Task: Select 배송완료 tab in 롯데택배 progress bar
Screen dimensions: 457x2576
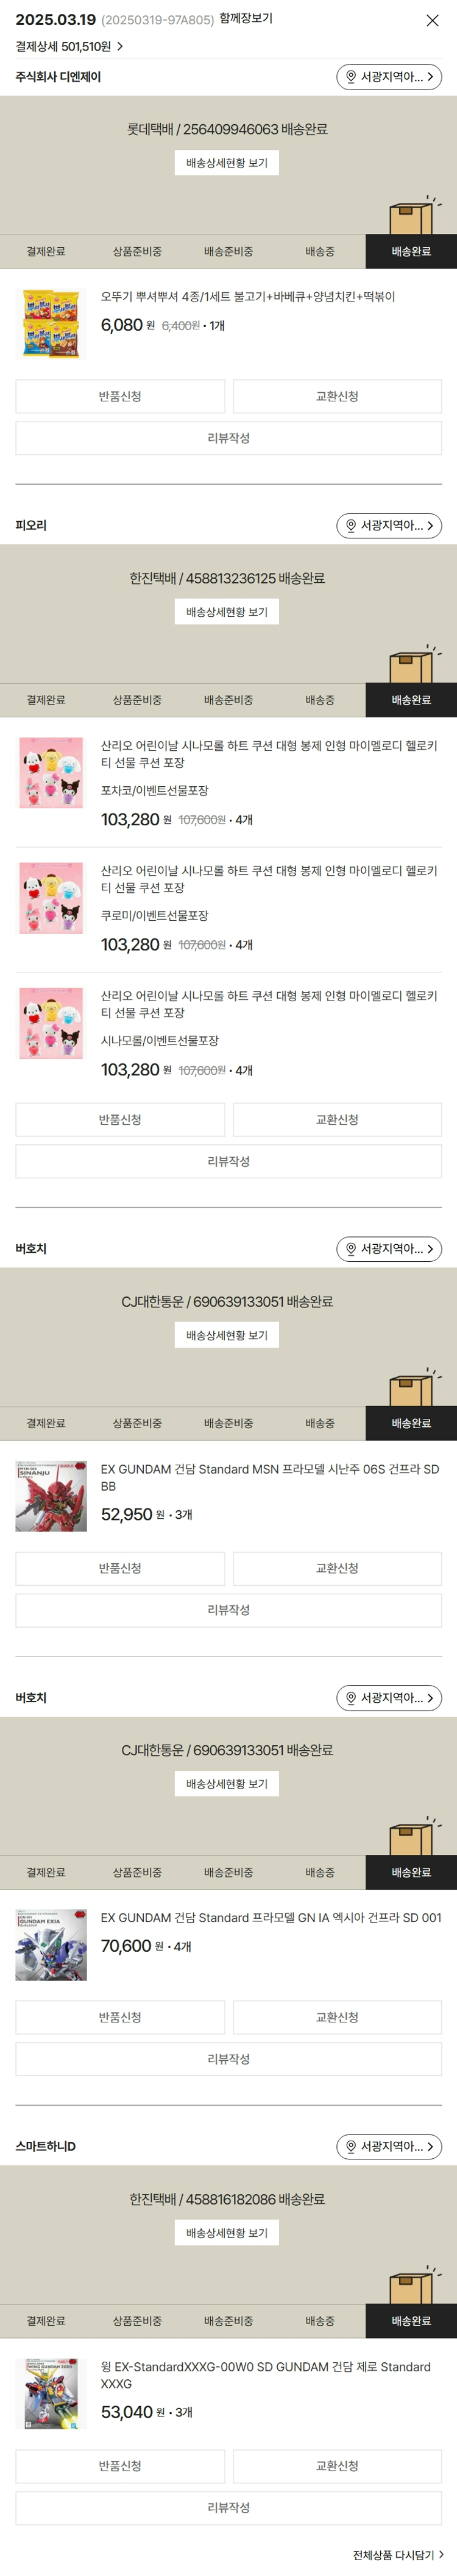Action: click(411, 251)
